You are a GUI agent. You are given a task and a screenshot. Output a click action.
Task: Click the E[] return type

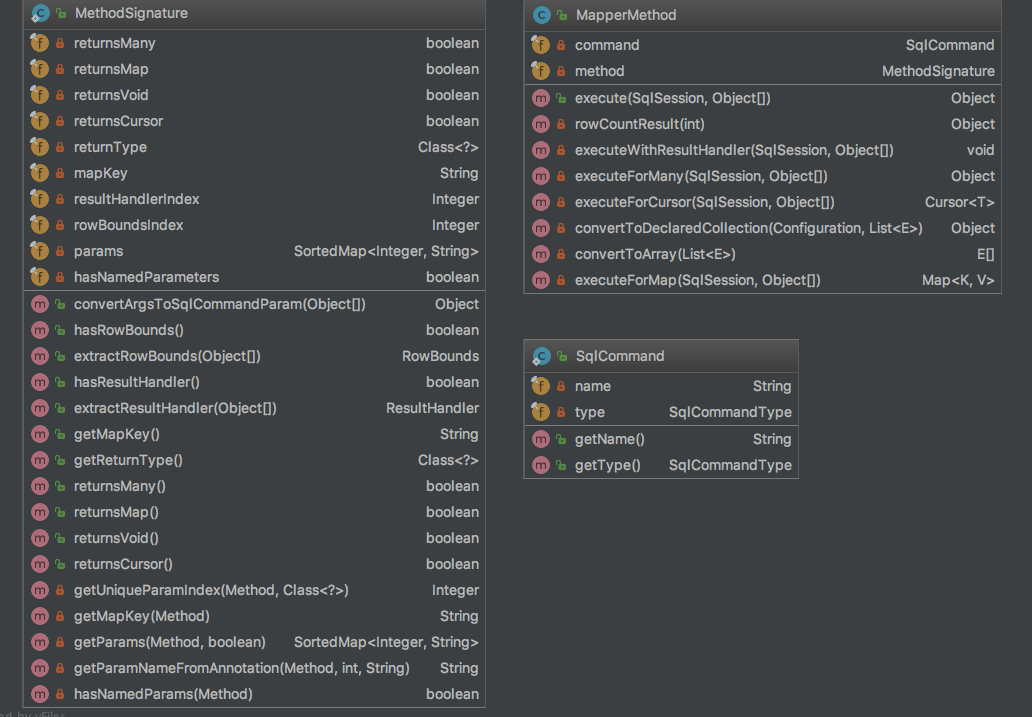(986, 255)
